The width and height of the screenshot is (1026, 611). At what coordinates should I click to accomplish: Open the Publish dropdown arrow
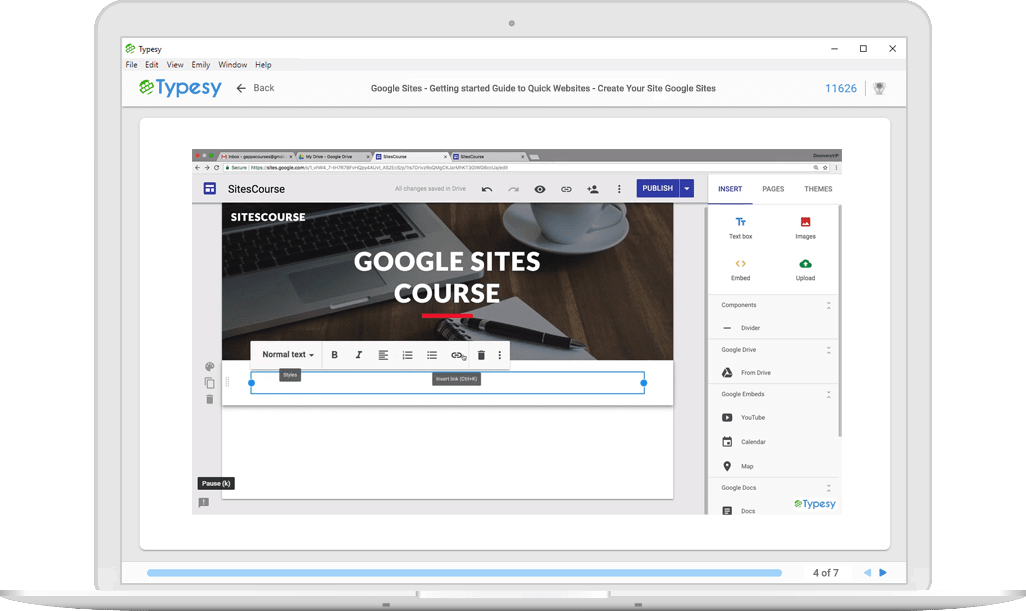tap(687, 189)
